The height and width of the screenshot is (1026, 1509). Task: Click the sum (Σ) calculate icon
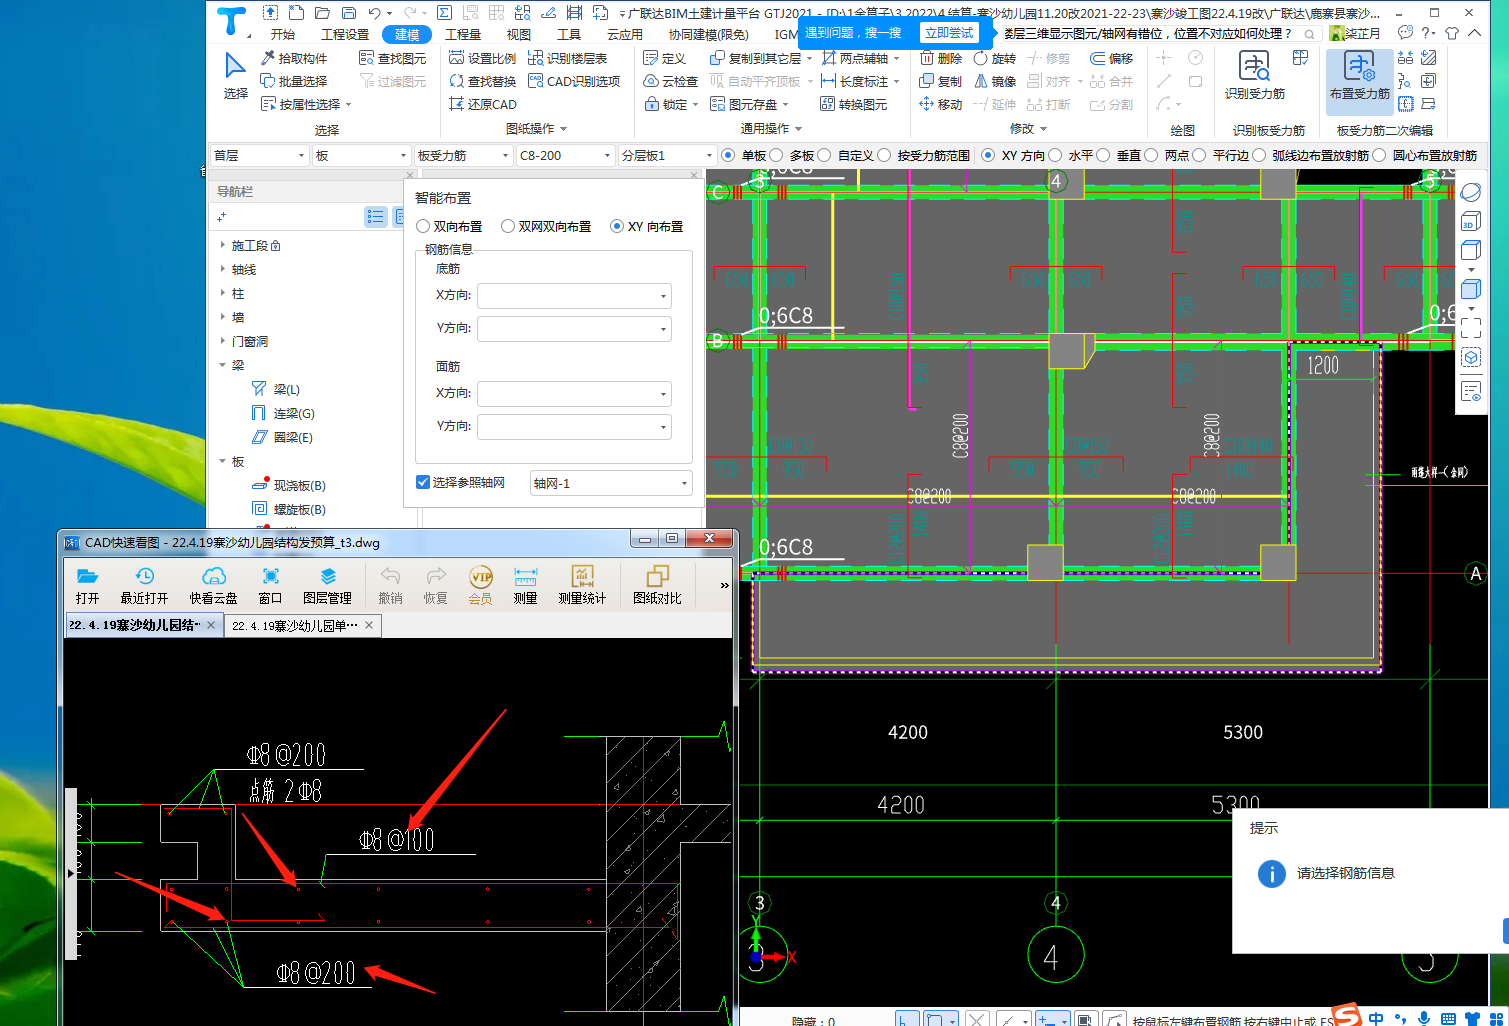coord(444,13)
